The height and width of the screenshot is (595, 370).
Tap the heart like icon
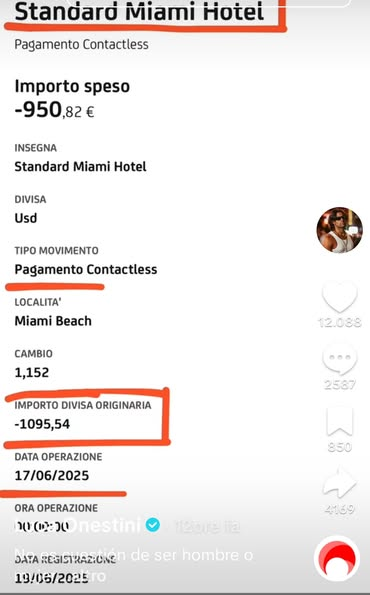(339, 298)
